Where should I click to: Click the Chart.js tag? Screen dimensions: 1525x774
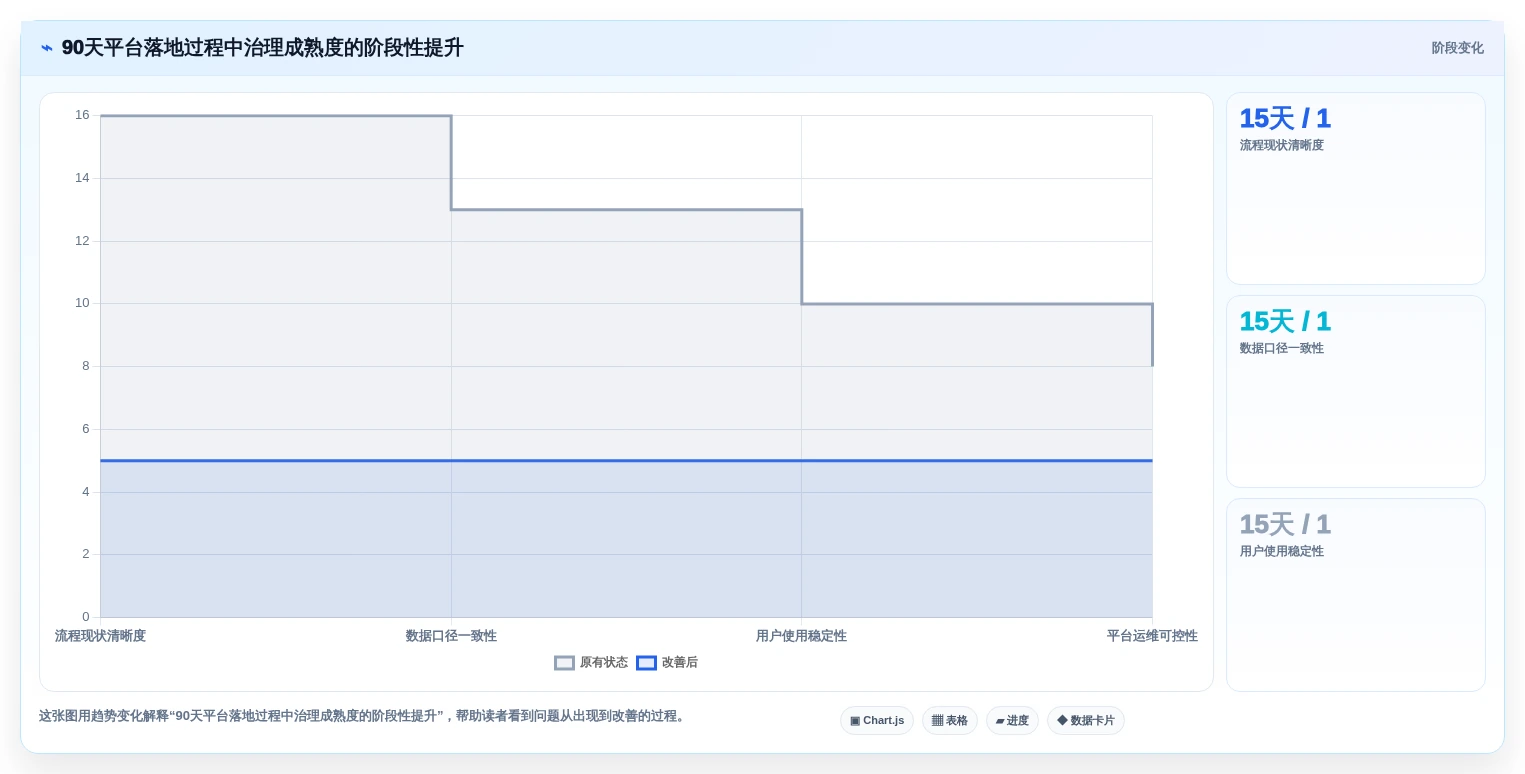[x=877, y=720]
